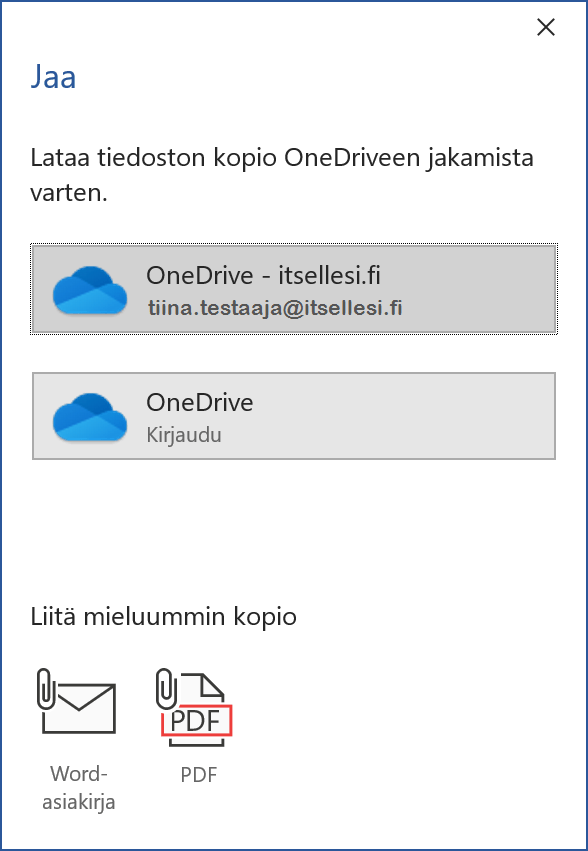The height and width of the screenshot is (851, 588).
Task: Attach a copy using the envelope icon
Action: pos(78,702)
